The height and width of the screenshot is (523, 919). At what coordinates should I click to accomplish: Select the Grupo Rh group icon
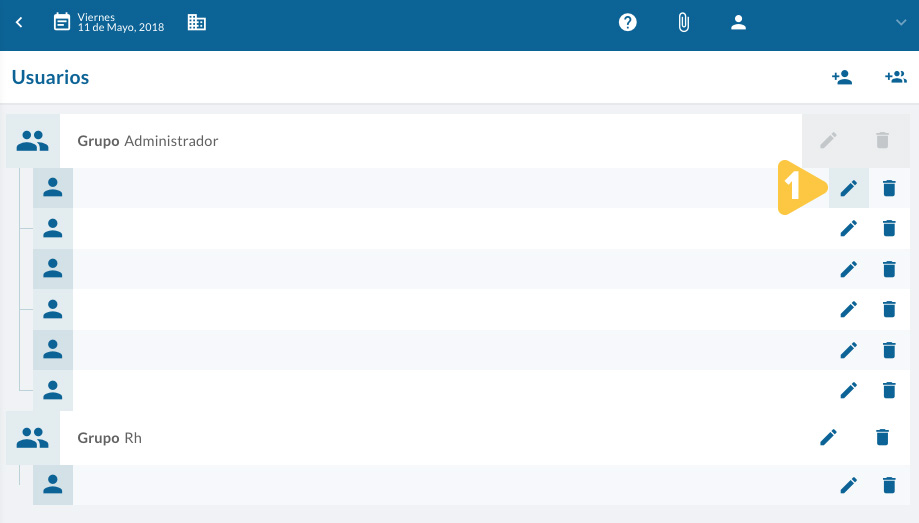(33, 438)
